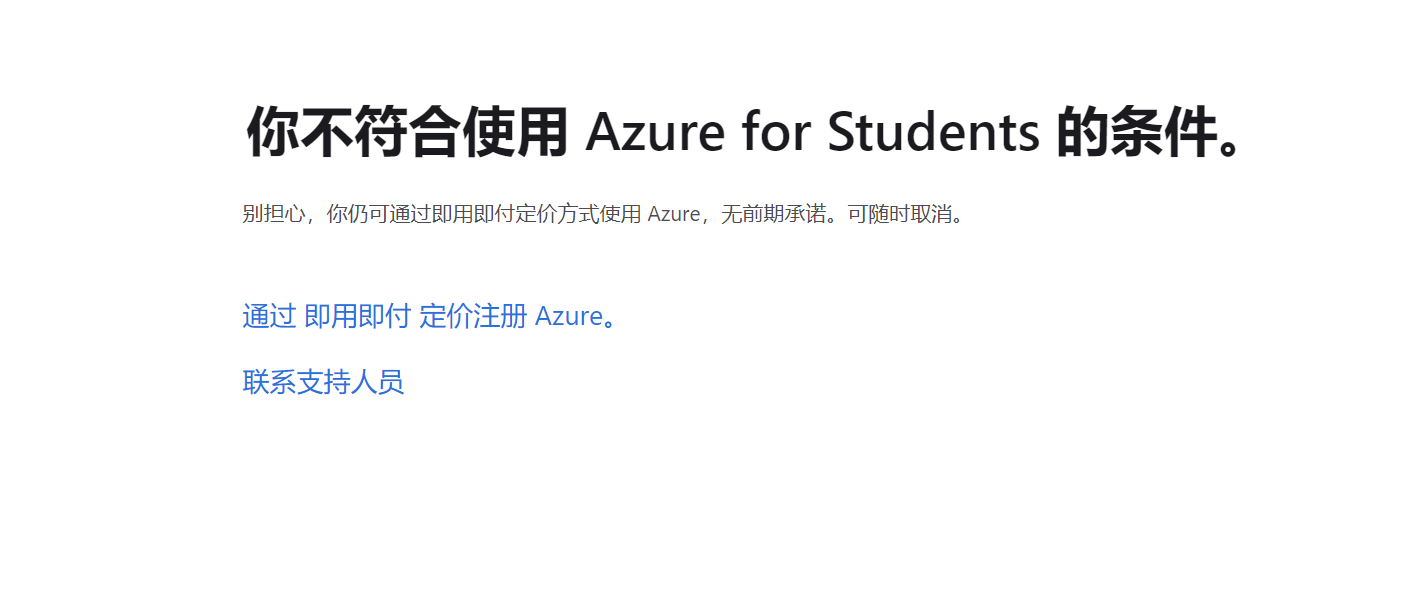Screen dimensions: 1412x594
Task: Click the 你不符合使用 Azure for Students 的条件 heading
Action: tap(745, 133)
